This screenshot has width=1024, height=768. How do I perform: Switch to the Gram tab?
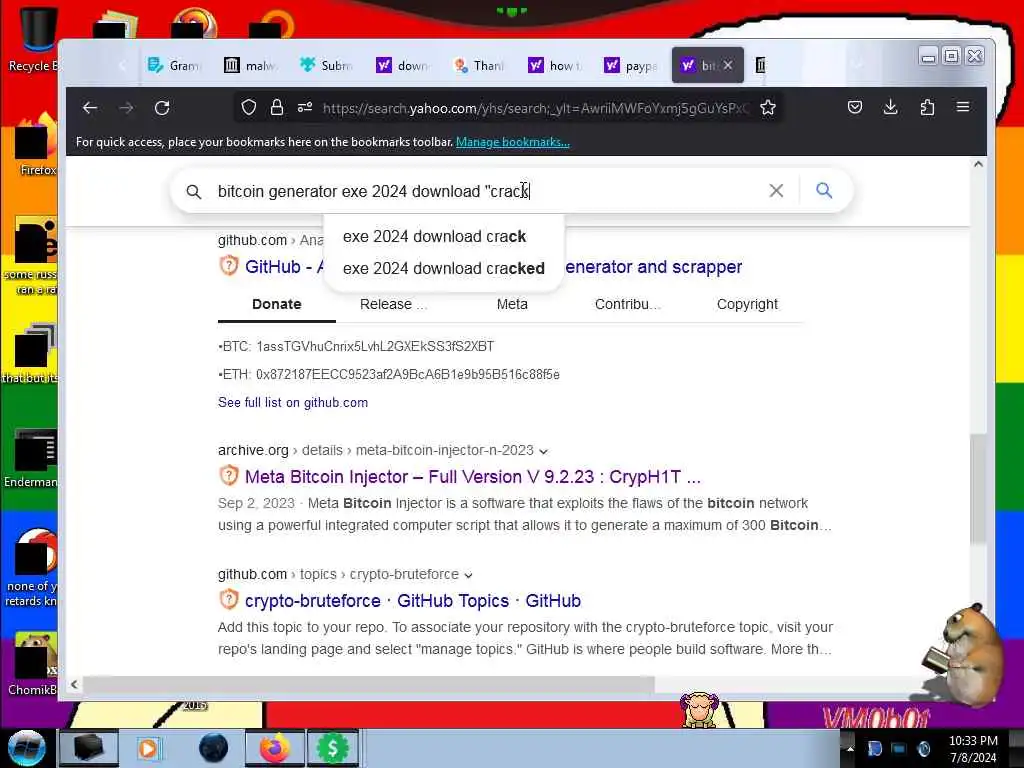pos(173,65)
